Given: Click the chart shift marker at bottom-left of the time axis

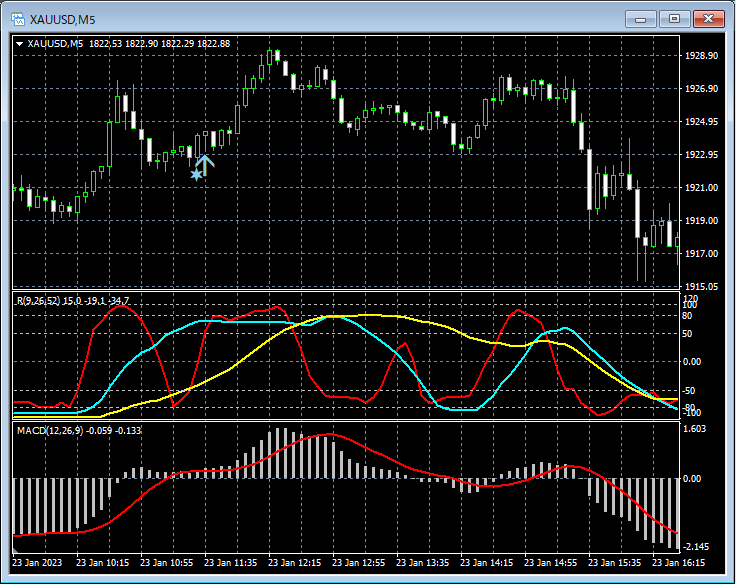Looking at the screenshot, I should 16,551.
